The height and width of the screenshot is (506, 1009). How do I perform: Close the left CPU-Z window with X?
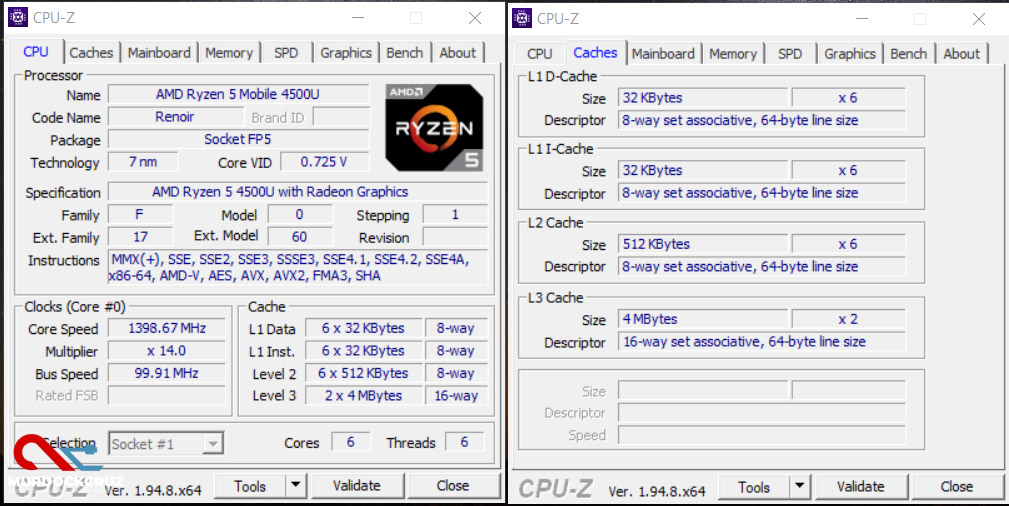pos(475,18)
